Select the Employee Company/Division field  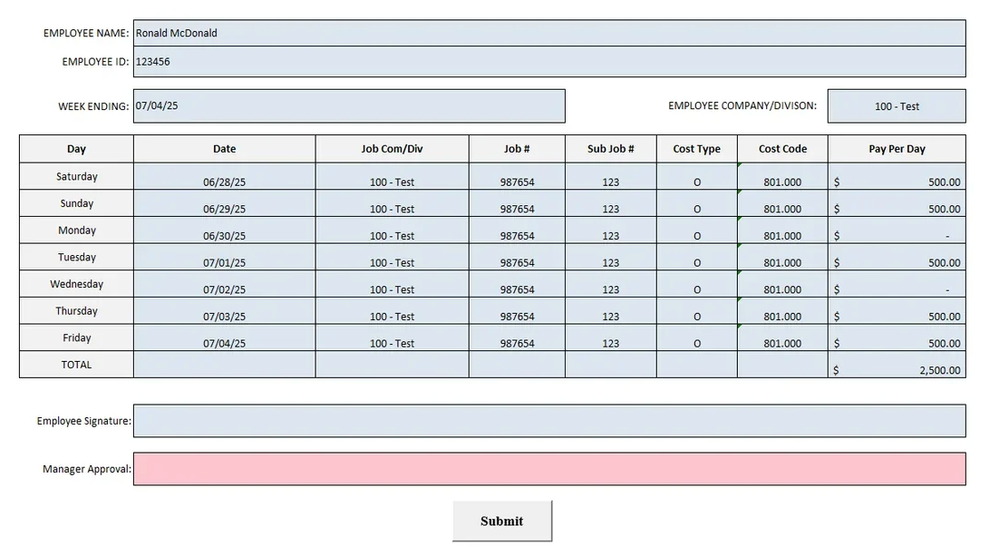coord(896,106)
